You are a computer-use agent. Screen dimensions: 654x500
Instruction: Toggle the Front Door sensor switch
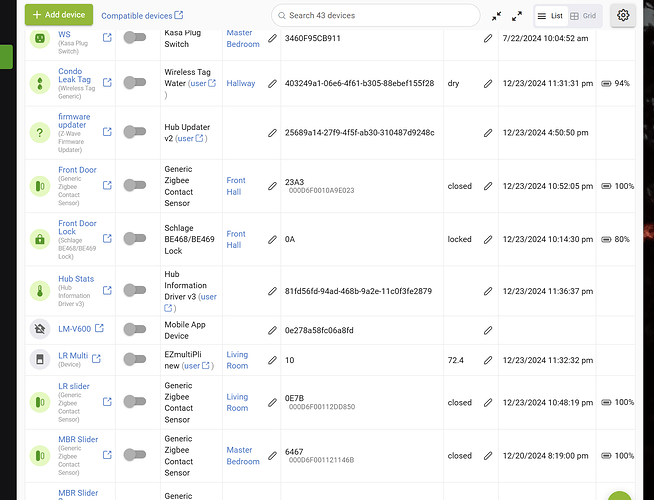click(x=135, y=185)
